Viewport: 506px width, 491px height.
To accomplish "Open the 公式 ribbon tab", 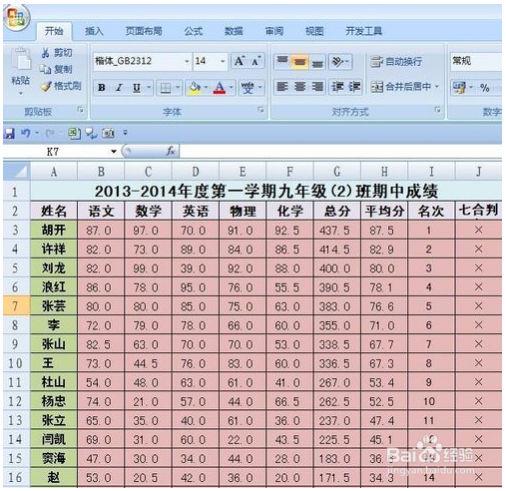I will tap(193, 31).
